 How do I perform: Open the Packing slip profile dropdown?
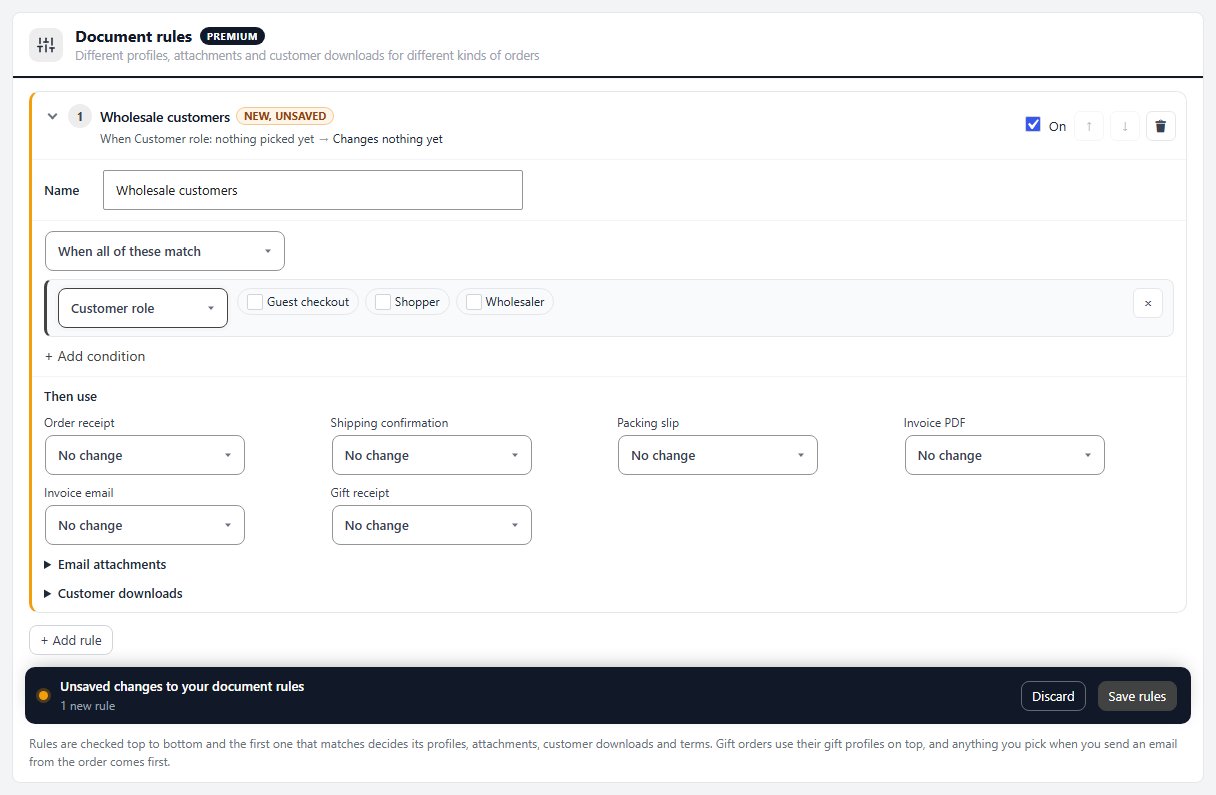(x=718, y=455)
